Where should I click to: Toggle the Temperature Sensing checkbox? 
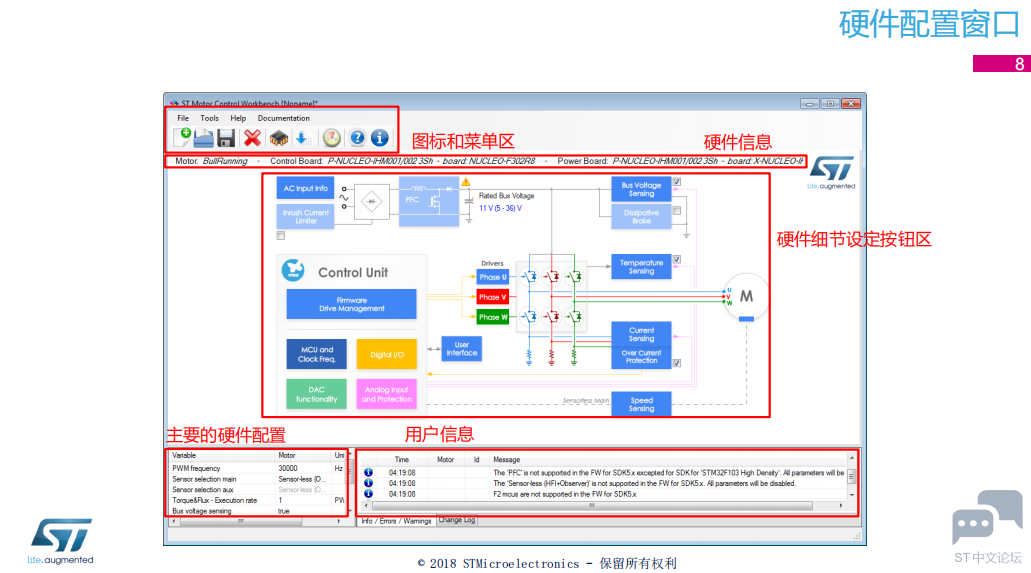coord(677,260)
